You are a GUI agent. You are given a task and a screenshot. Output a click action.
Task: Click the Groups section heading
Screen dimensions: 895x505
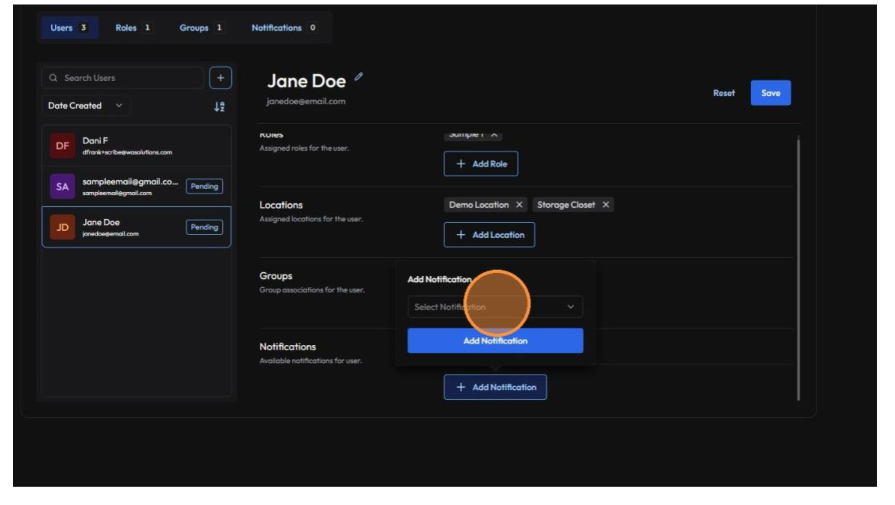pyautogui.click(x=276, y=276)
